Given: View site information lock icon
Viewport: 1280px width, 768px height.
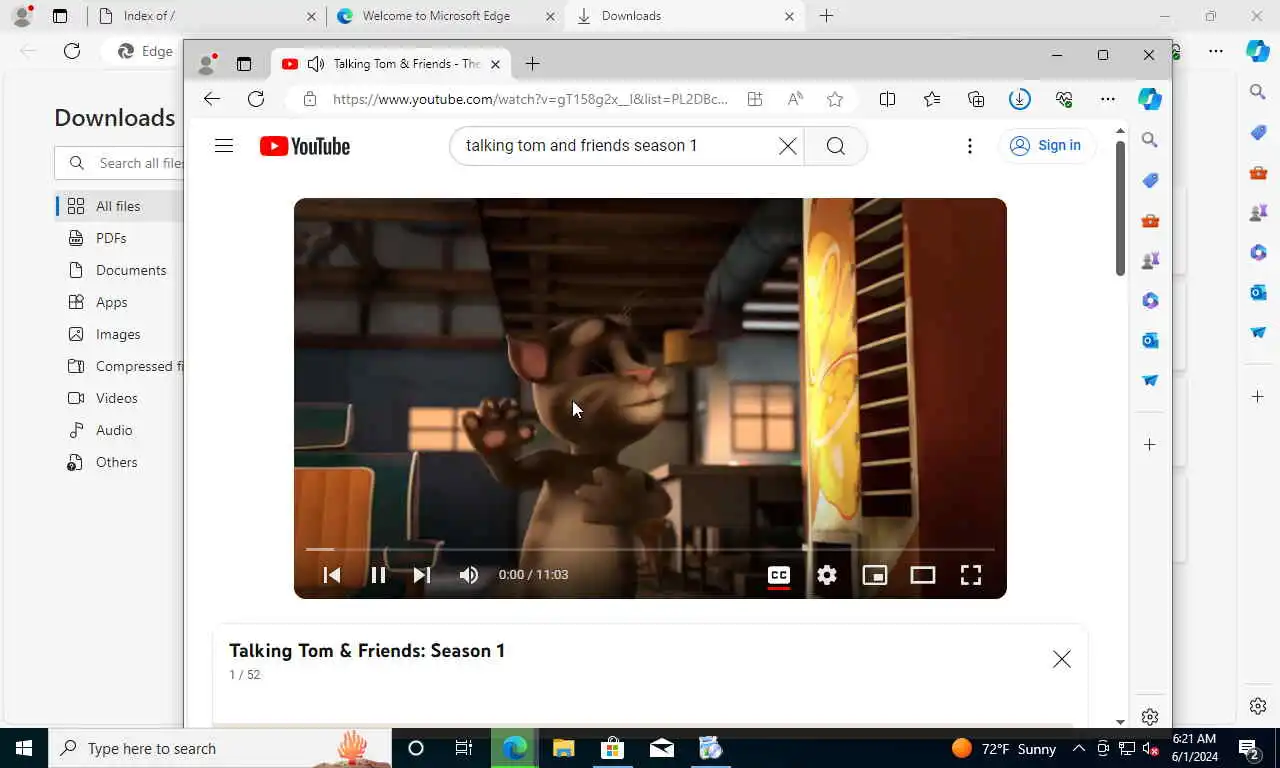Looking at the screenshot, I should [310, 99].
